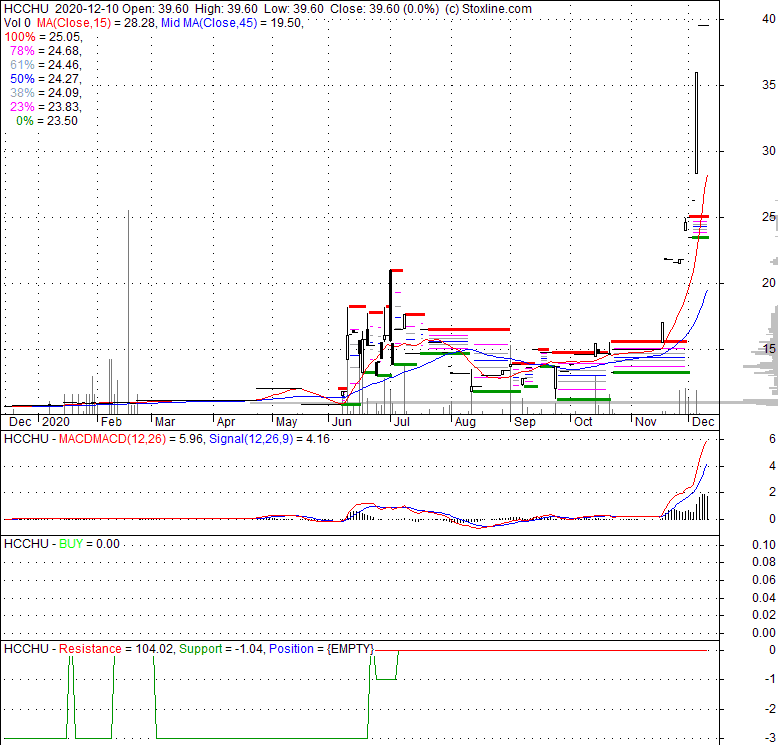Click the 78% = 24.68 Fibonacci level
Screen dimensions: 780x745
(x=46, y=51)
